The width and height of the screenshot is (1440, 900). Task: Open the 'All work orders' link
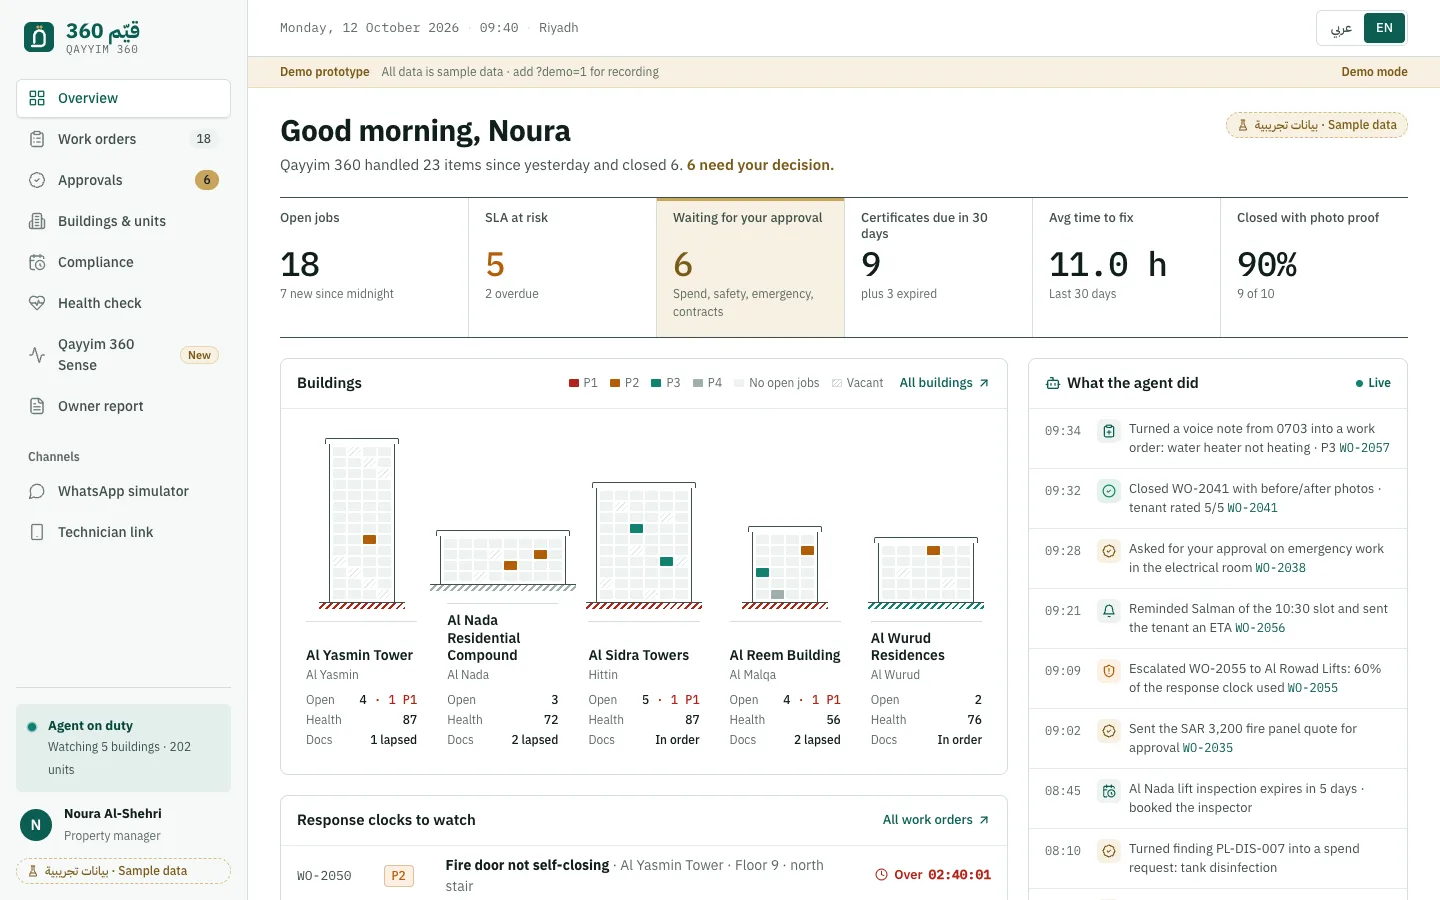[936, 820]
